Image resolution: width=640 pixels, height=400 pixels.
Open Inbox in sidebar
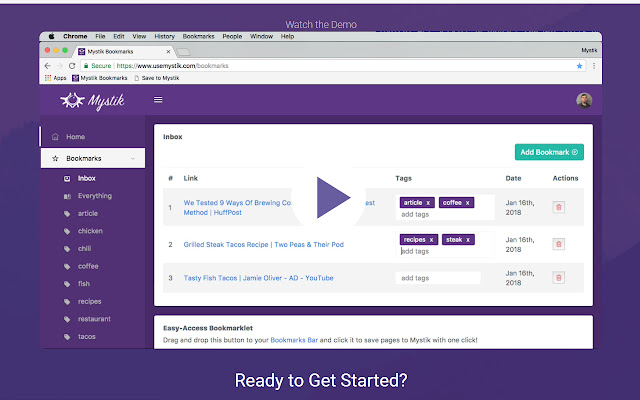click(87, 178)
